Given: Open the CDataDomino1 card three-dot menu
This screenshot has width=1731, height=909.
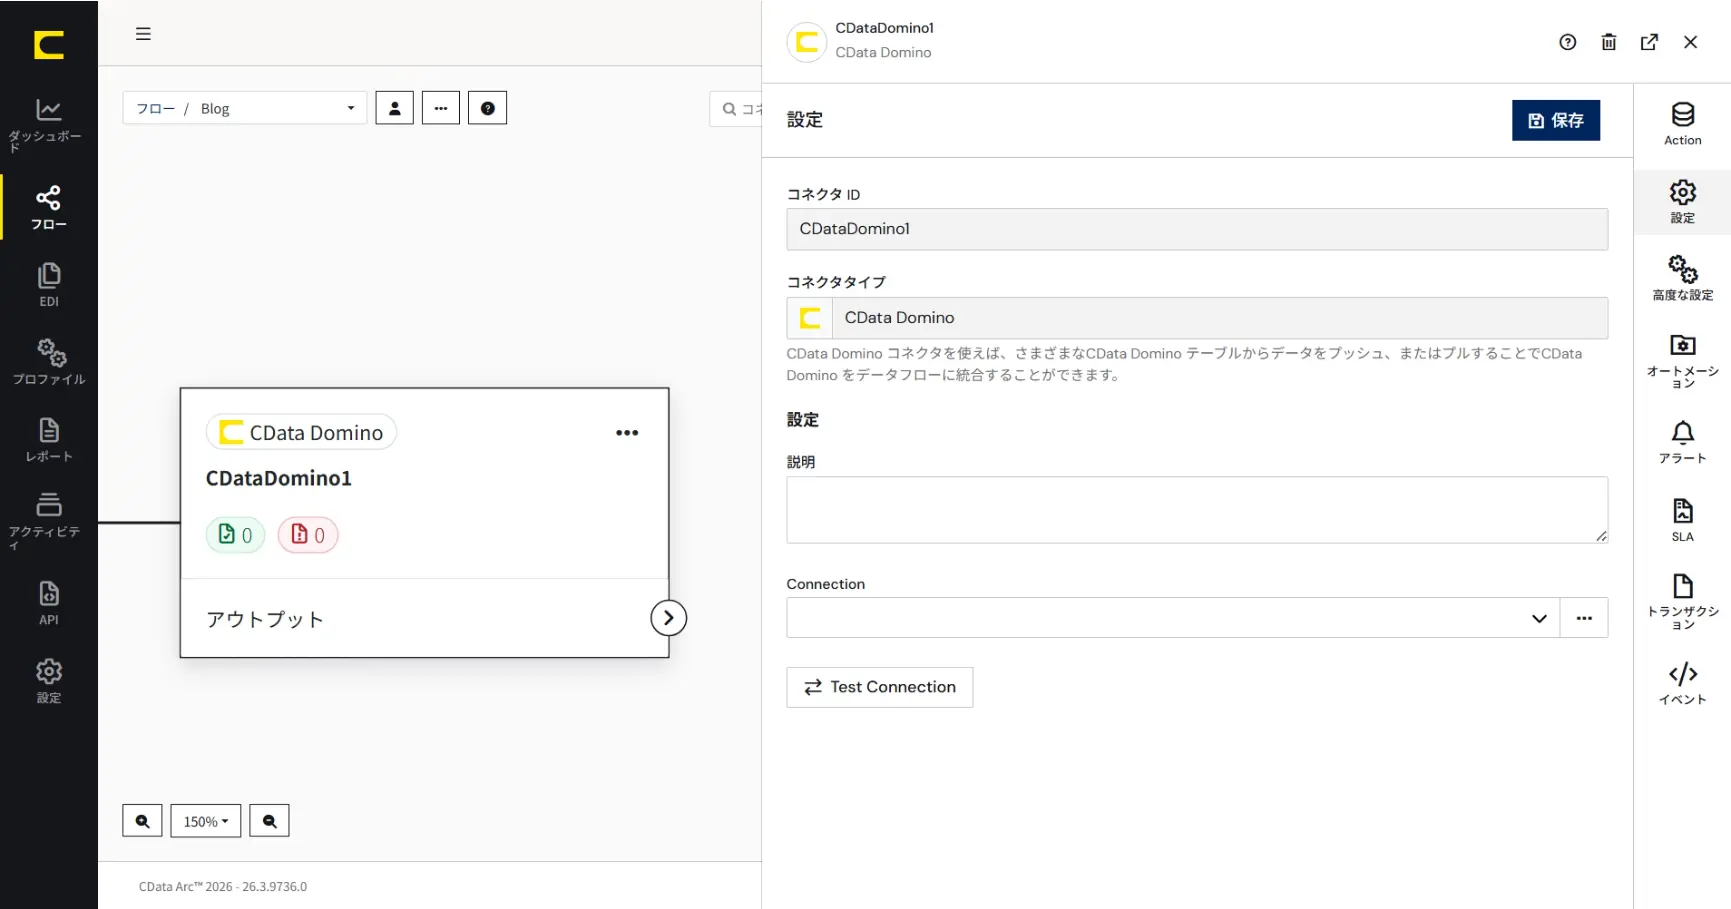Looking at the screenshot, I should point(627,433).
